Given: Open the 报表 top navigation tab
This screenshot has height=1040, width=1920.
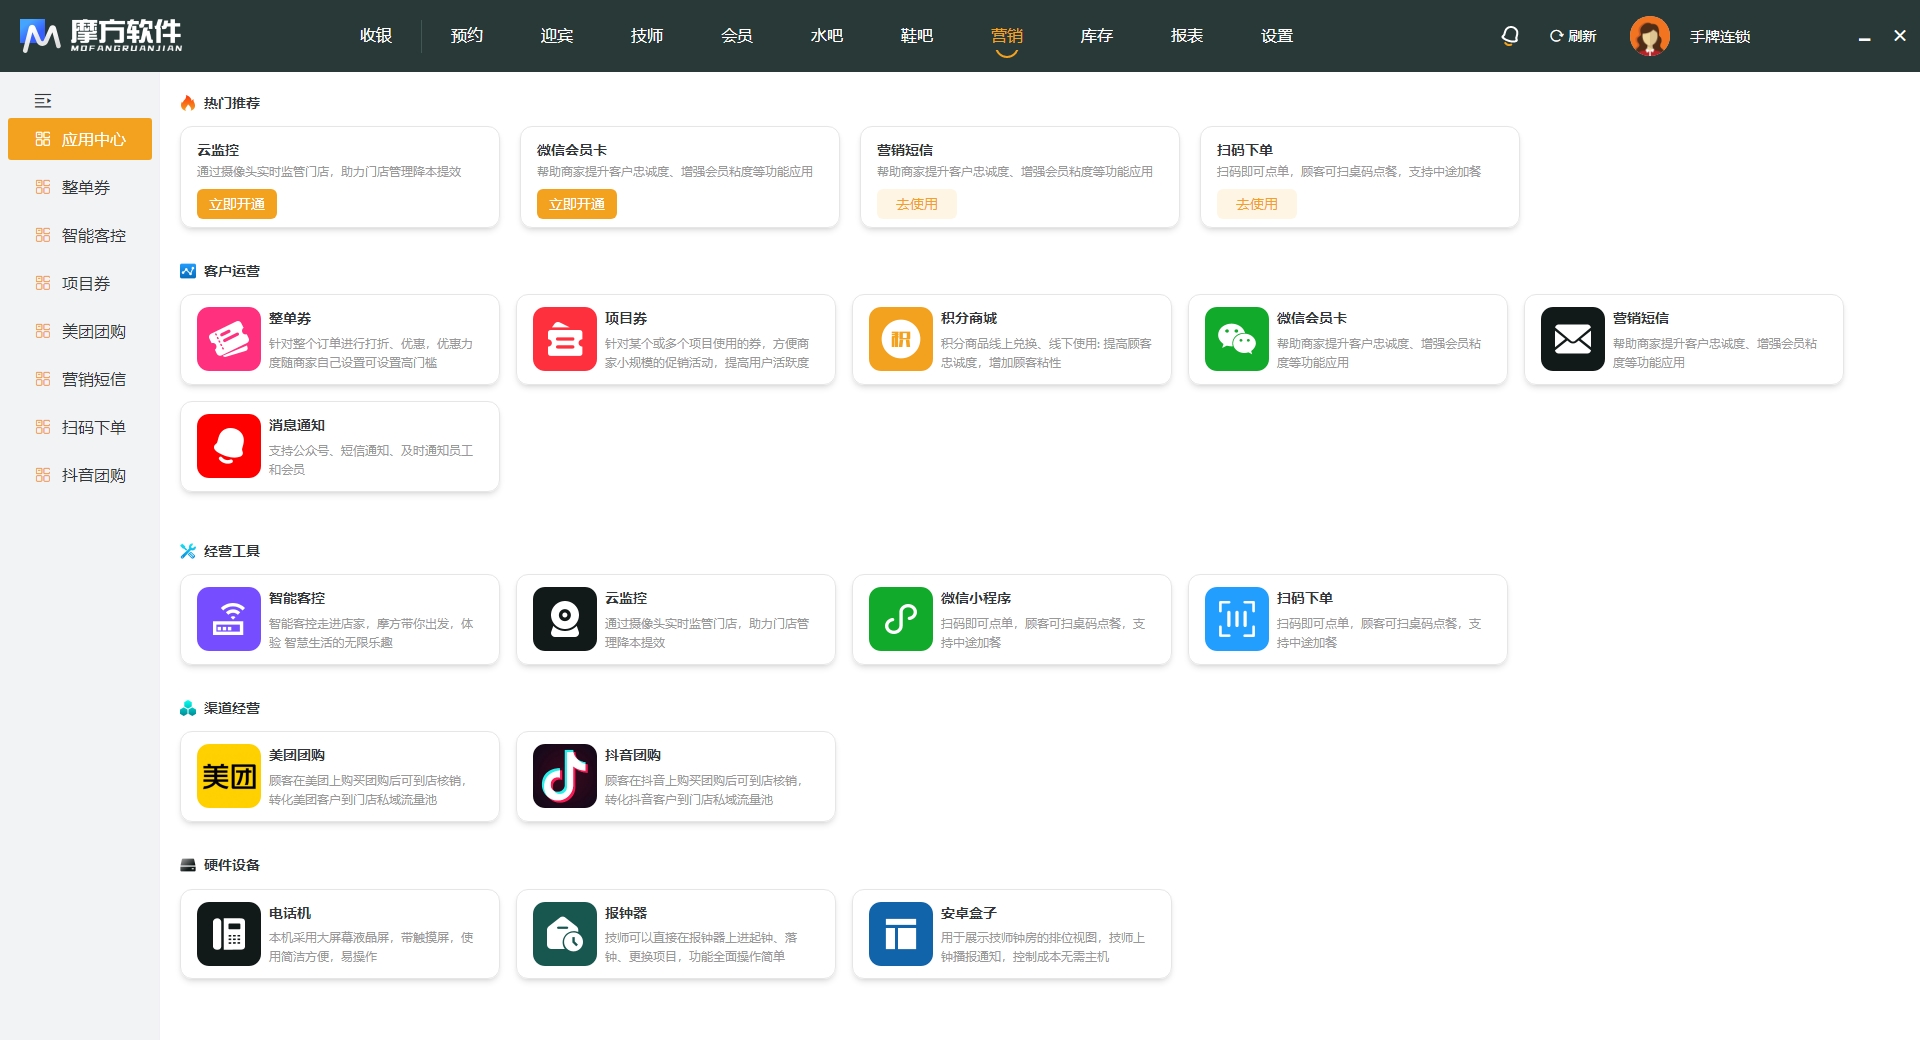Looking at the screenshot, I should (x=1186, y=36).
